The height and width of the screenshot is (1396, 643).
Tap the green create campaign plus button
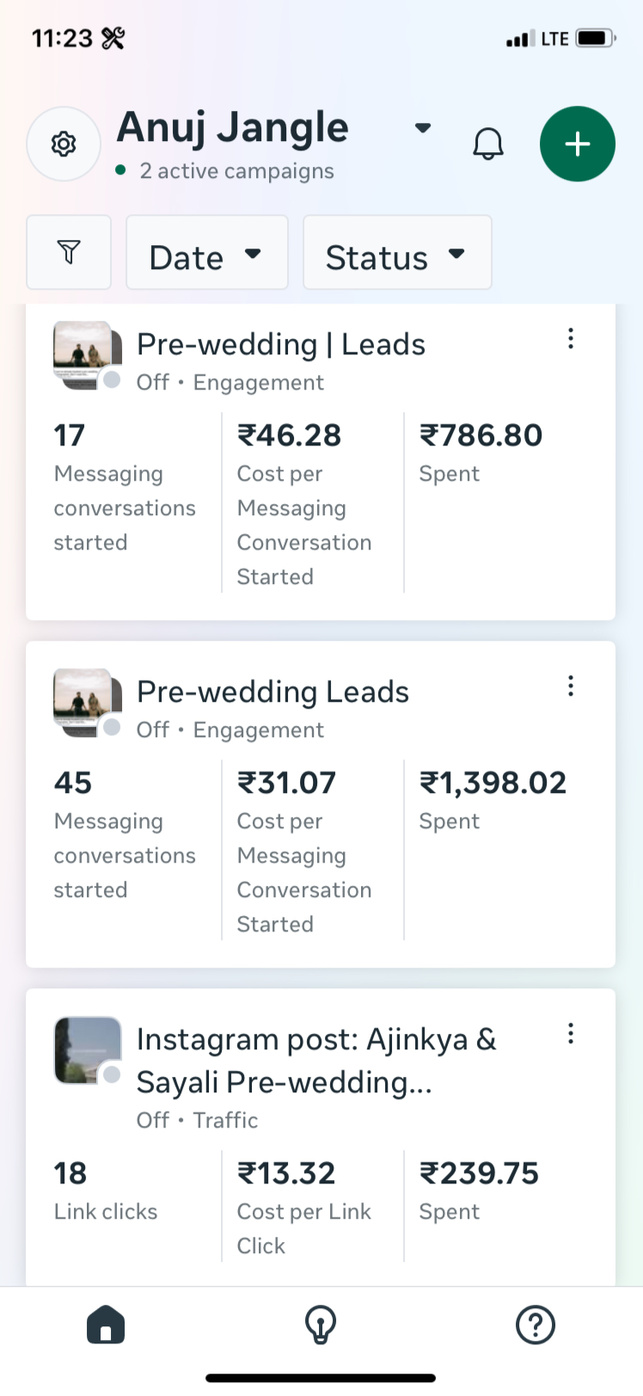click(x=577, y=144)
